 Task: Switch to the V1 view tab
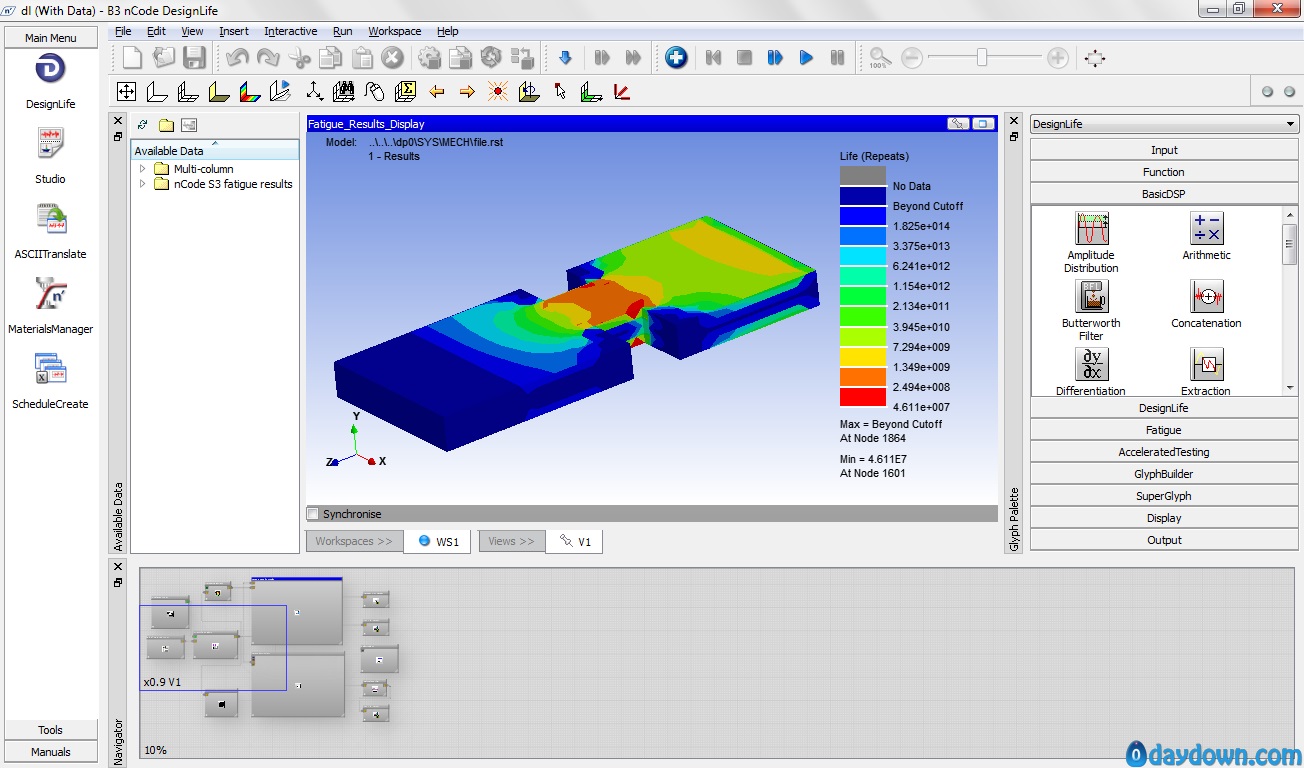[x=575, y=541]
